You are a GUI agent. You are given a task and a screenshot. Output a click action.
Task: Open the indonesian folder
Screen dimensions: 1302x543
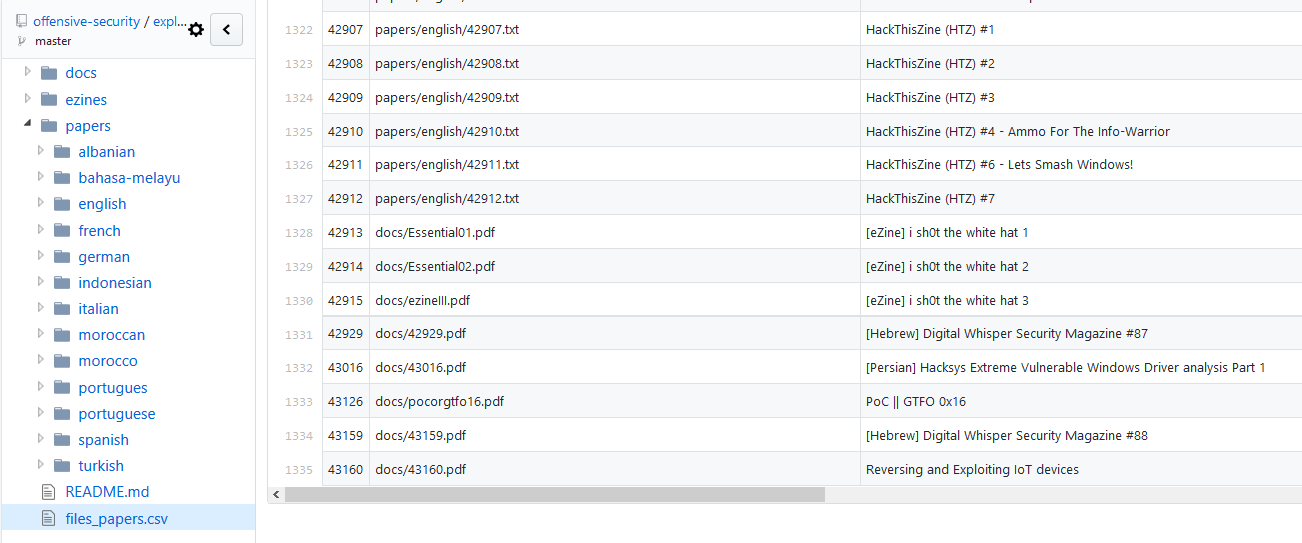coord(115,282)
